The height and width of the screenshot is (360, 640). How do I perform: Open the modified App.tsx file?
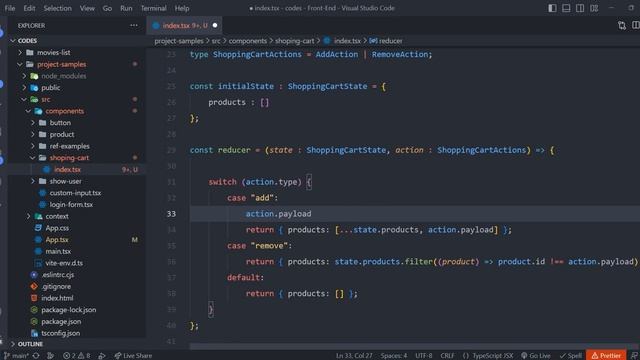[77, 240]
